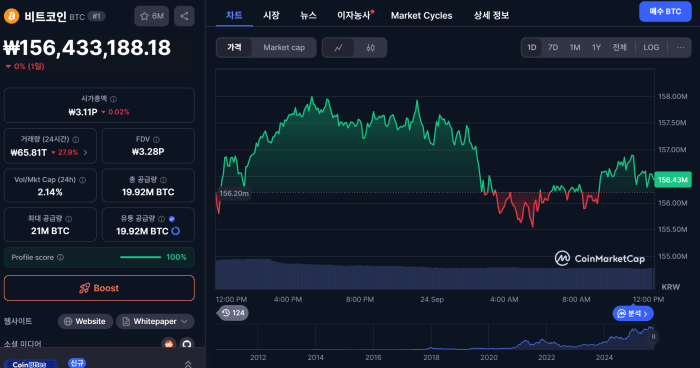
Task: Collapse the bottom panel double chevron
Action: [188, 364]
